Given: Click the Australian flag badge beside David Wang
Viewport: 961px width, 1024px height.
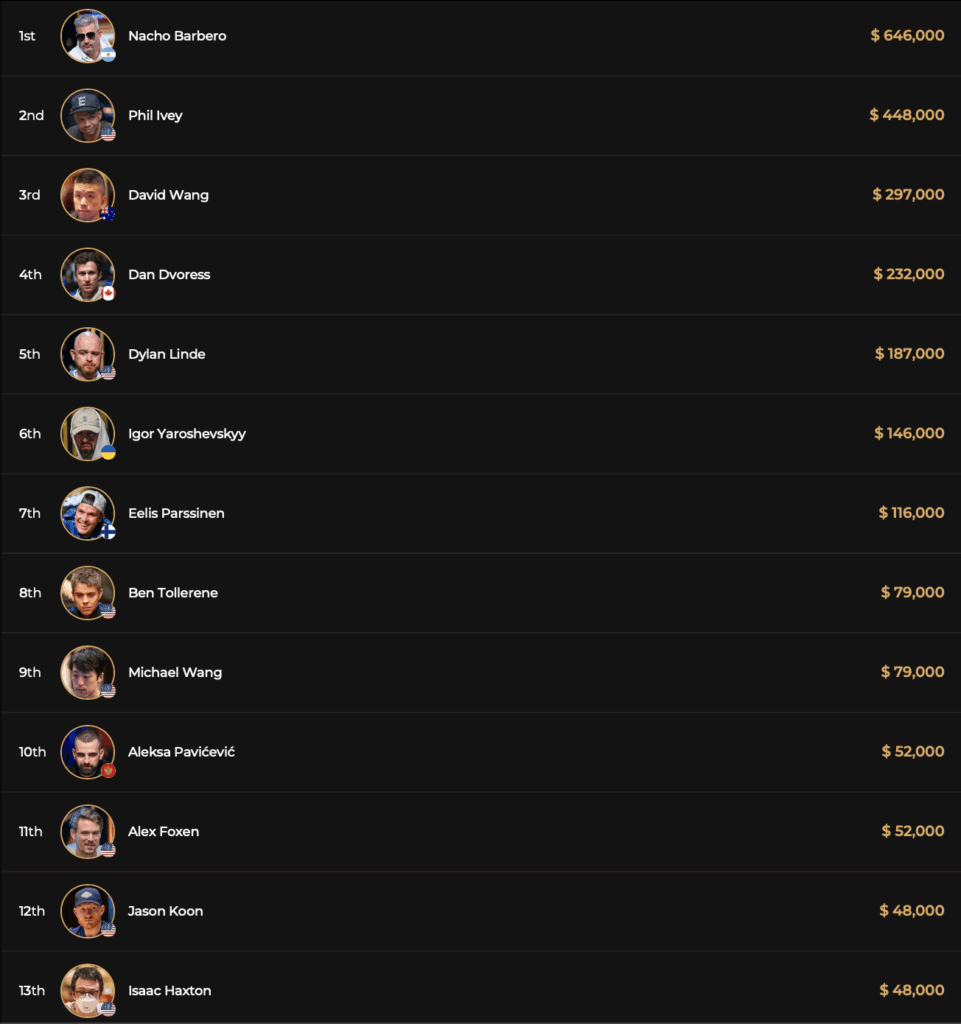Looking at the screenshot, I should pos(108,213).
